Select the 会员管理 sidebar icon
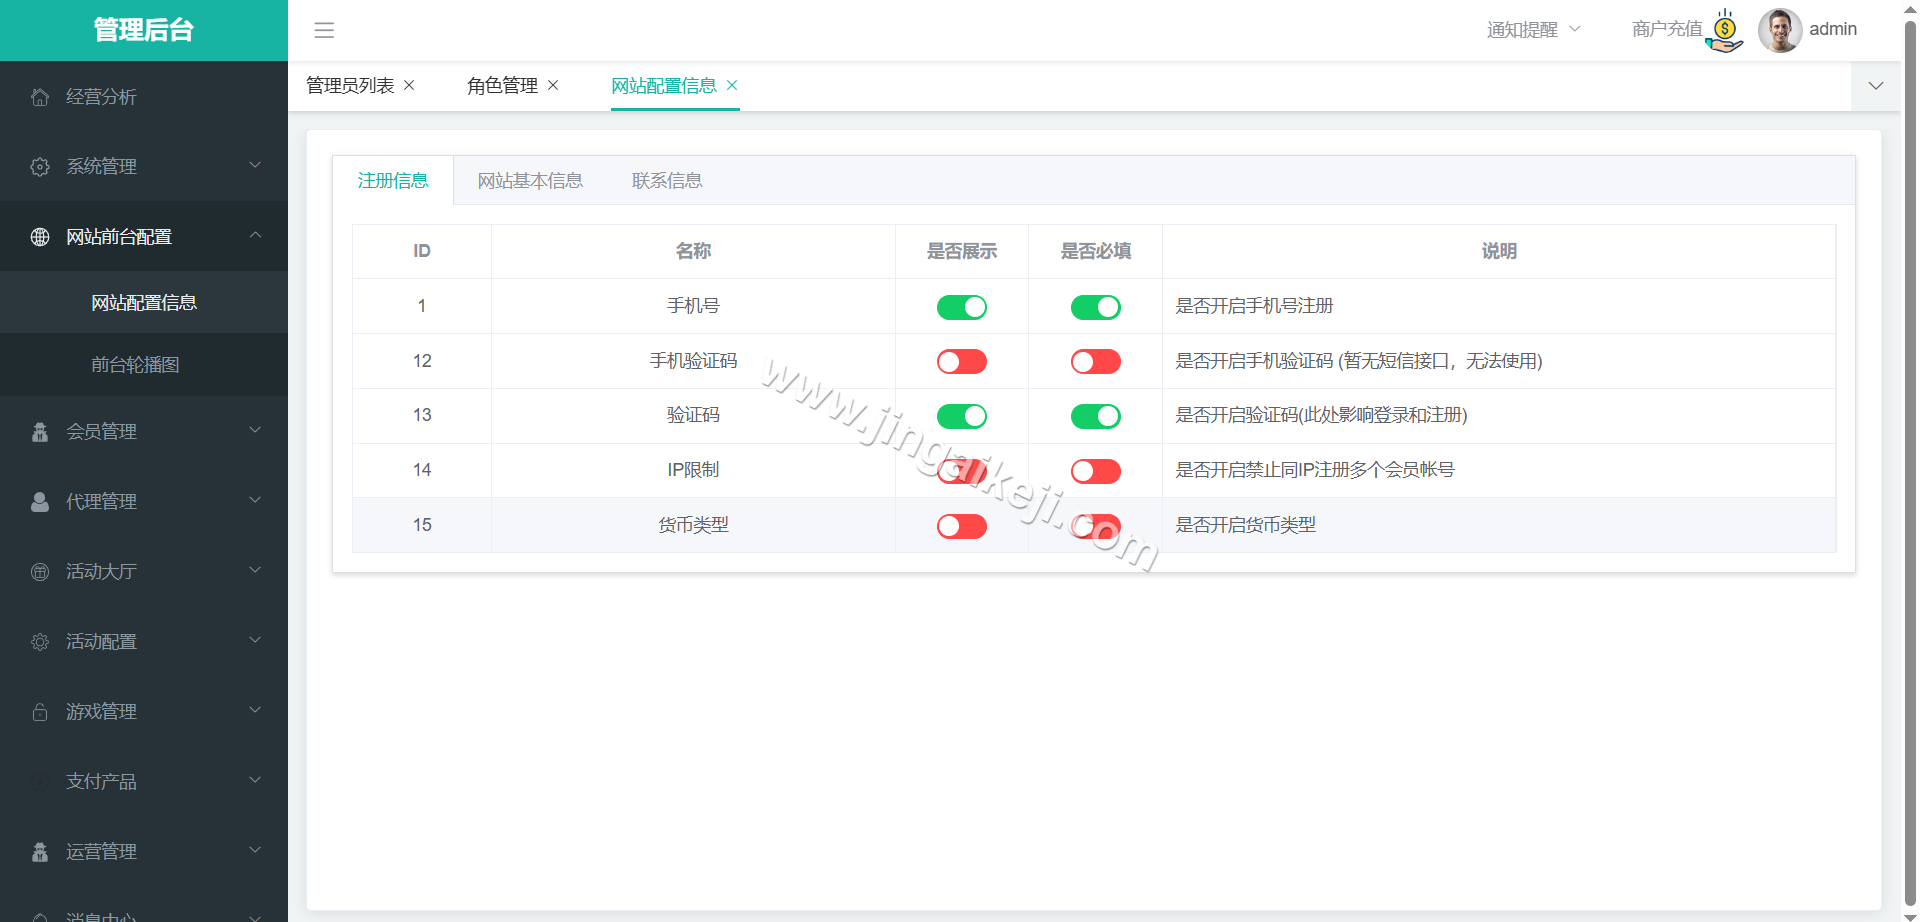 coord(40,431)
